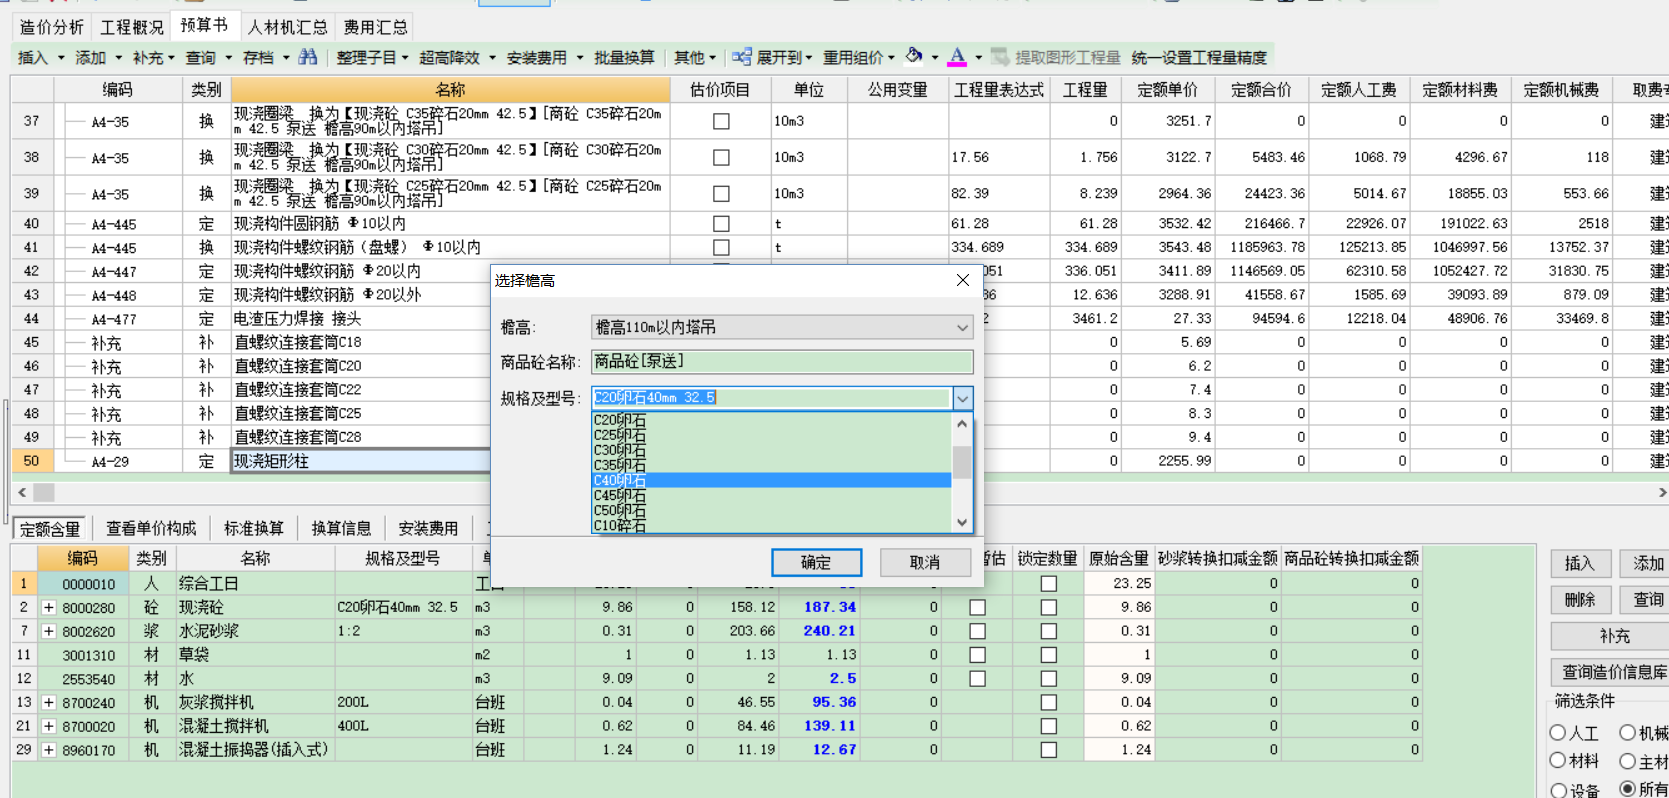Click the 确定 button in dialog

(816, 562)
